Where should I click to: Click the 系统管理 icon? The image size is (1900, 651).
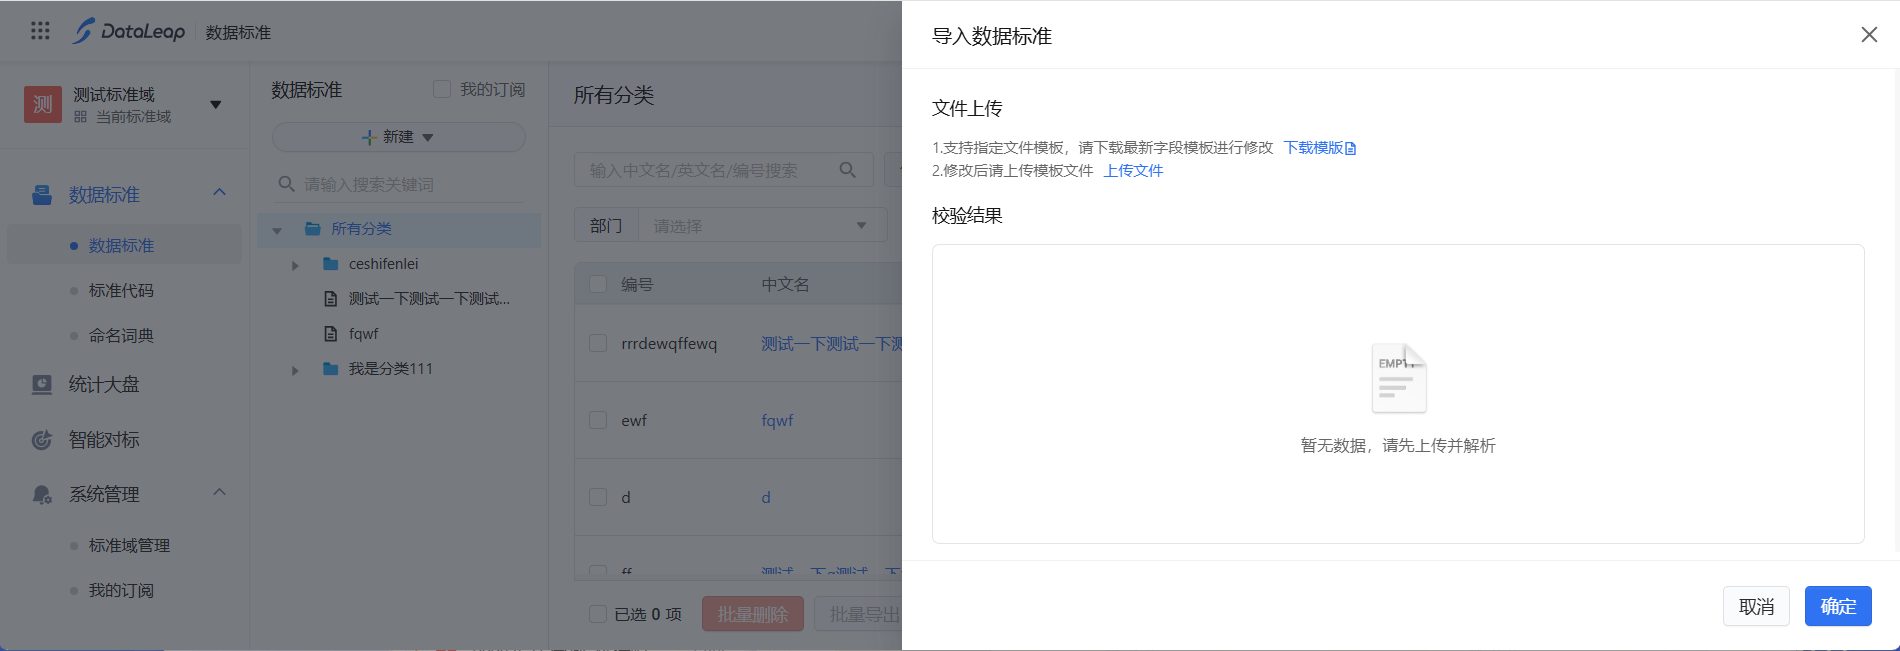click(42, 494)
